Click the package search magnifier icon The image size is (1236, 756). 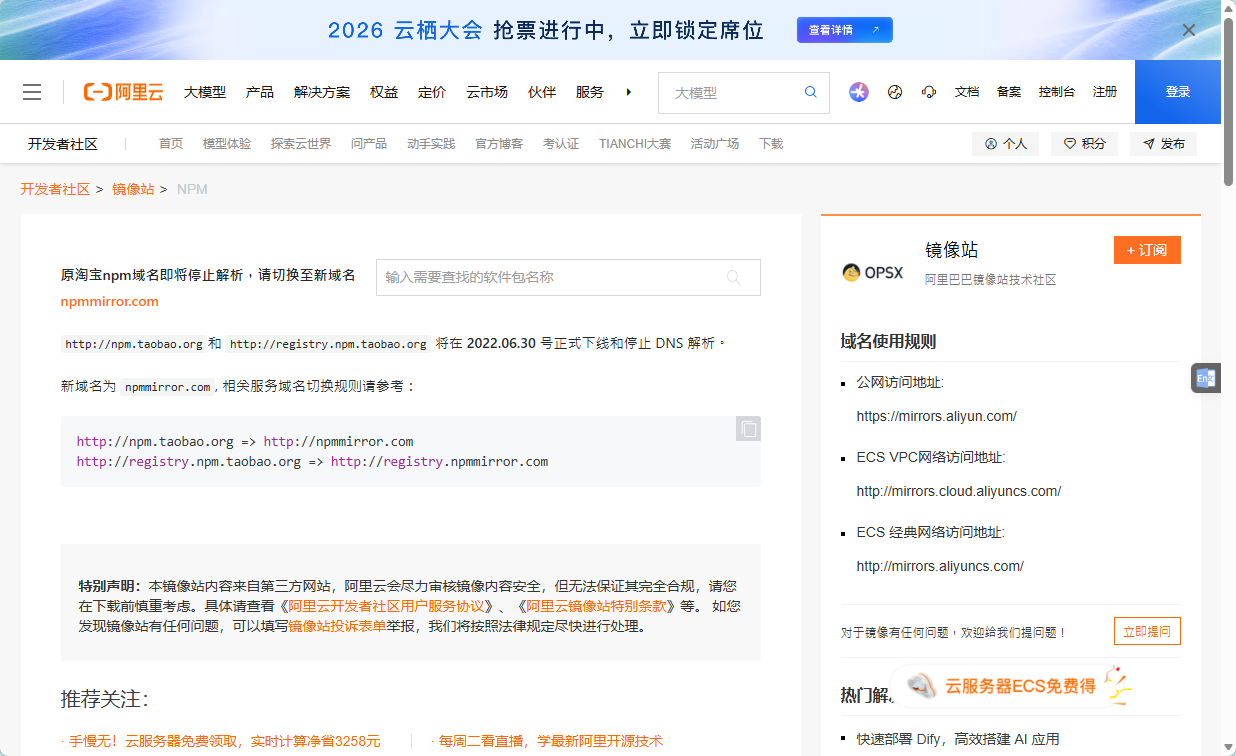tap(735, 278)
